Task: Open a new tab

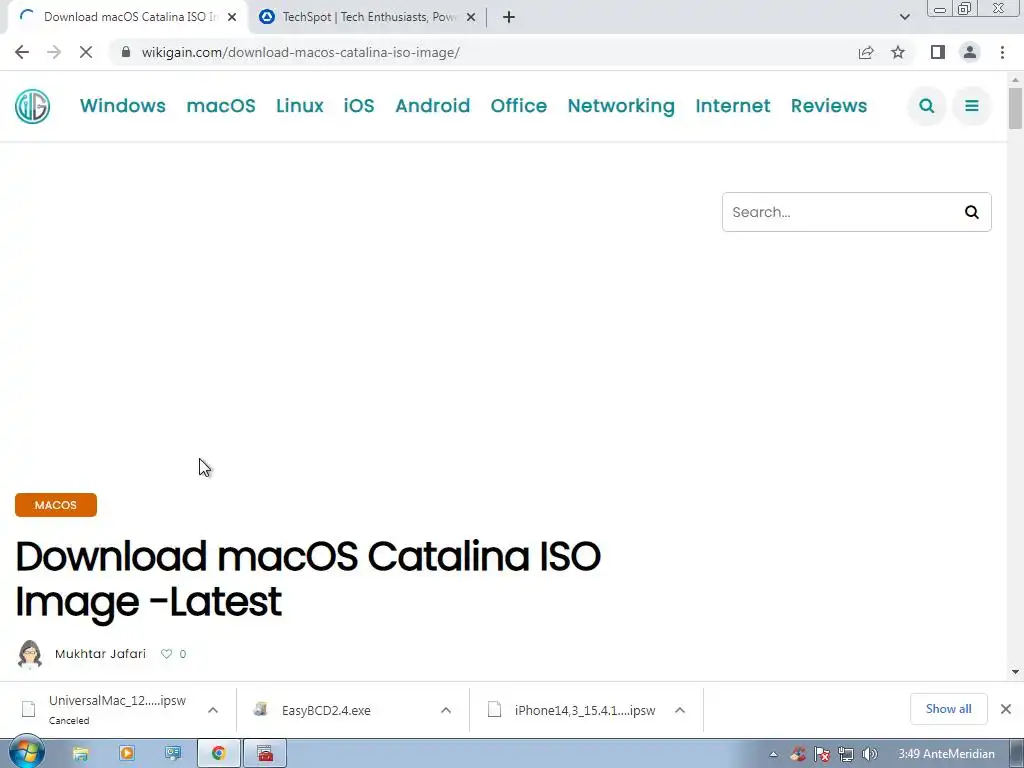Action: click(509, 17)
